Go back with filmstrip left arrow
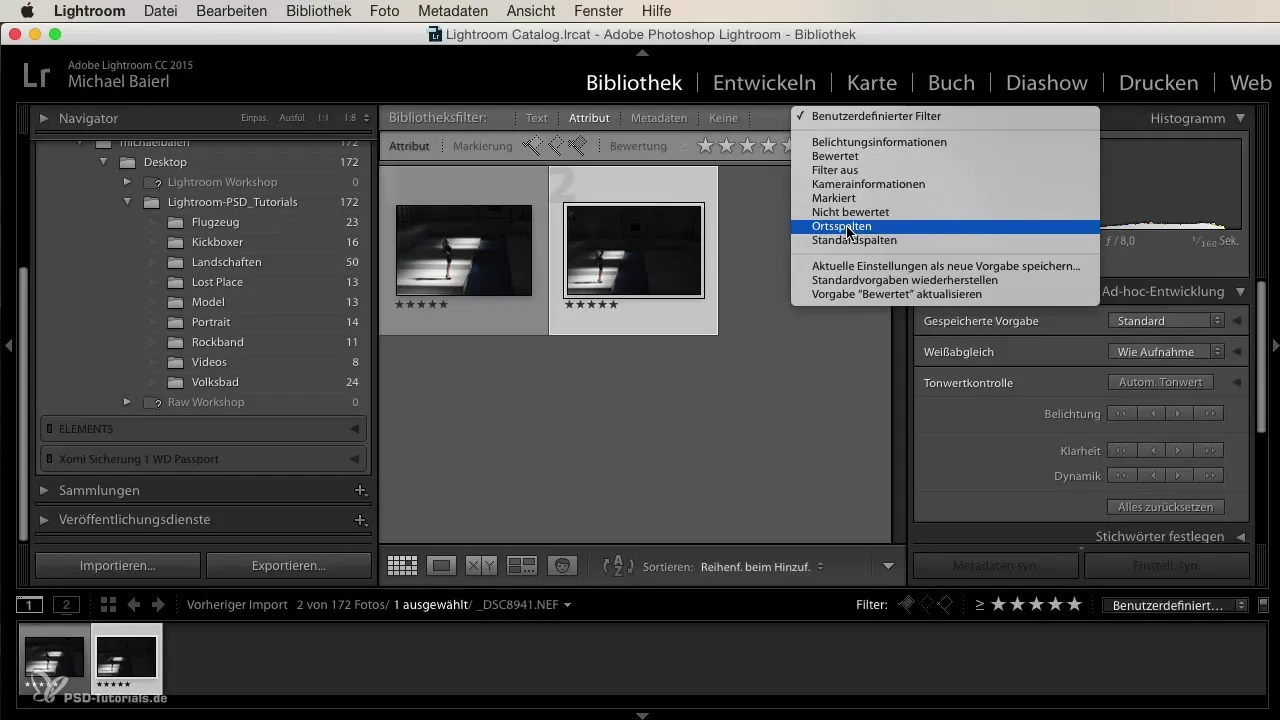Viewport: 1280px width, 720px height. coord(133,605)
